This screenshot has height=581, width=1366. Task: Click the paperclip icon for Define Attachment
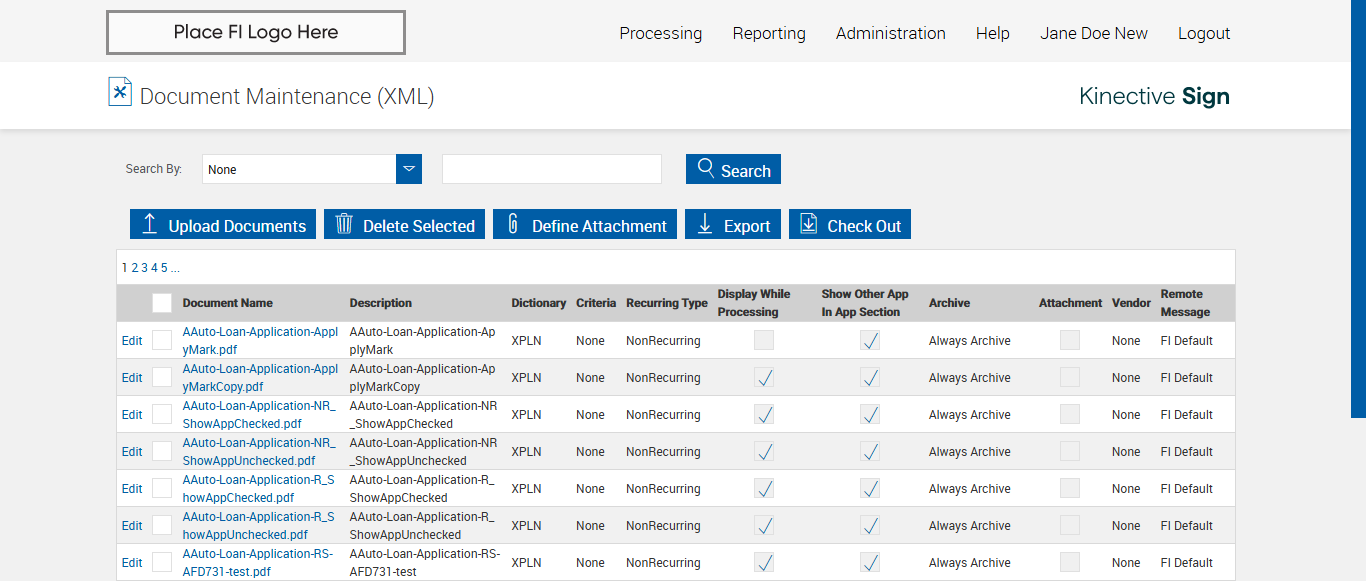513,224
